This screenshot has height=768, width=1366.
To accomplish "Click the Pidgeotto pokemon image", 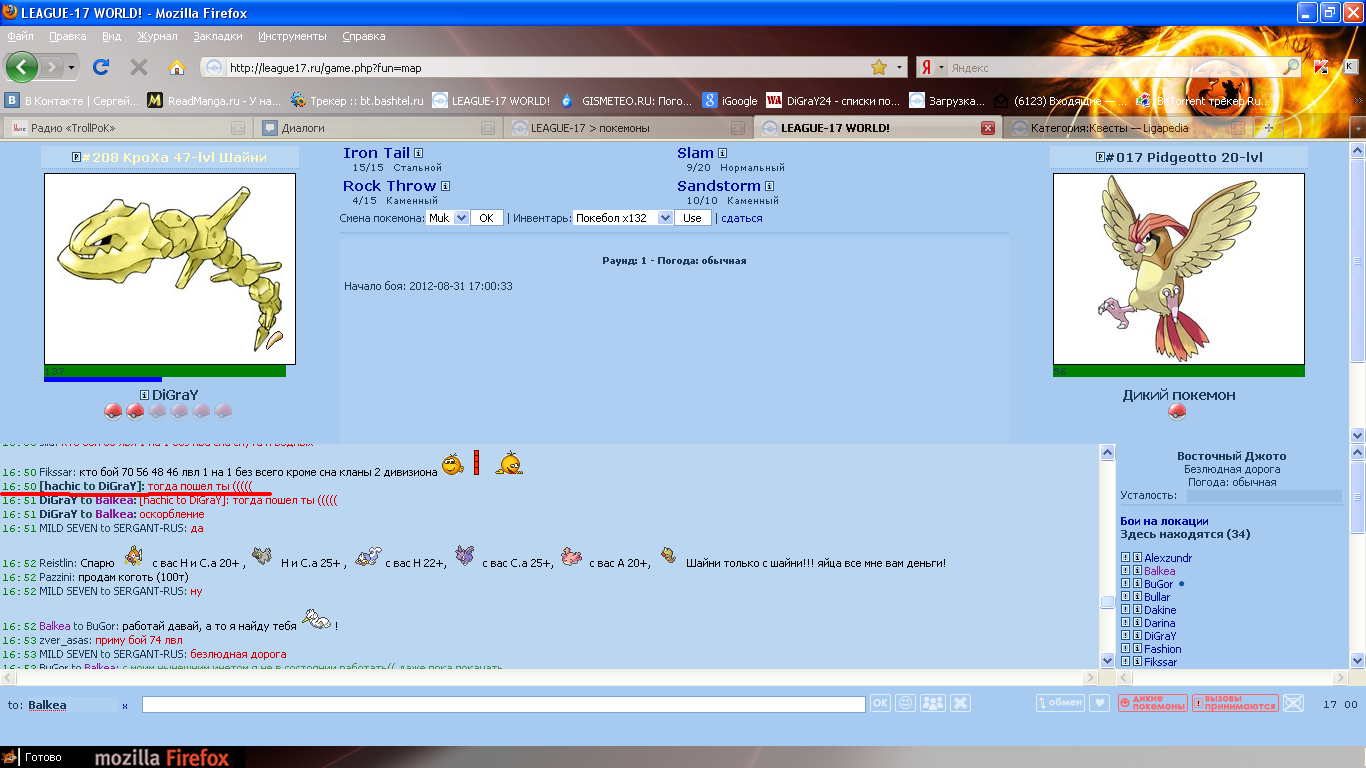I will click(1179, 269).
